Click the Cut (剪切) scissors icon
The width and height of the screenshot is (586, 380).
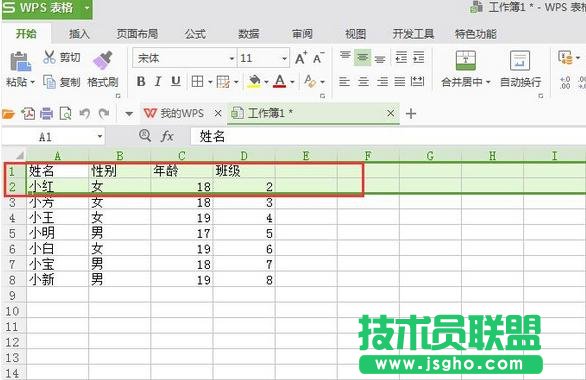(49, 57)
